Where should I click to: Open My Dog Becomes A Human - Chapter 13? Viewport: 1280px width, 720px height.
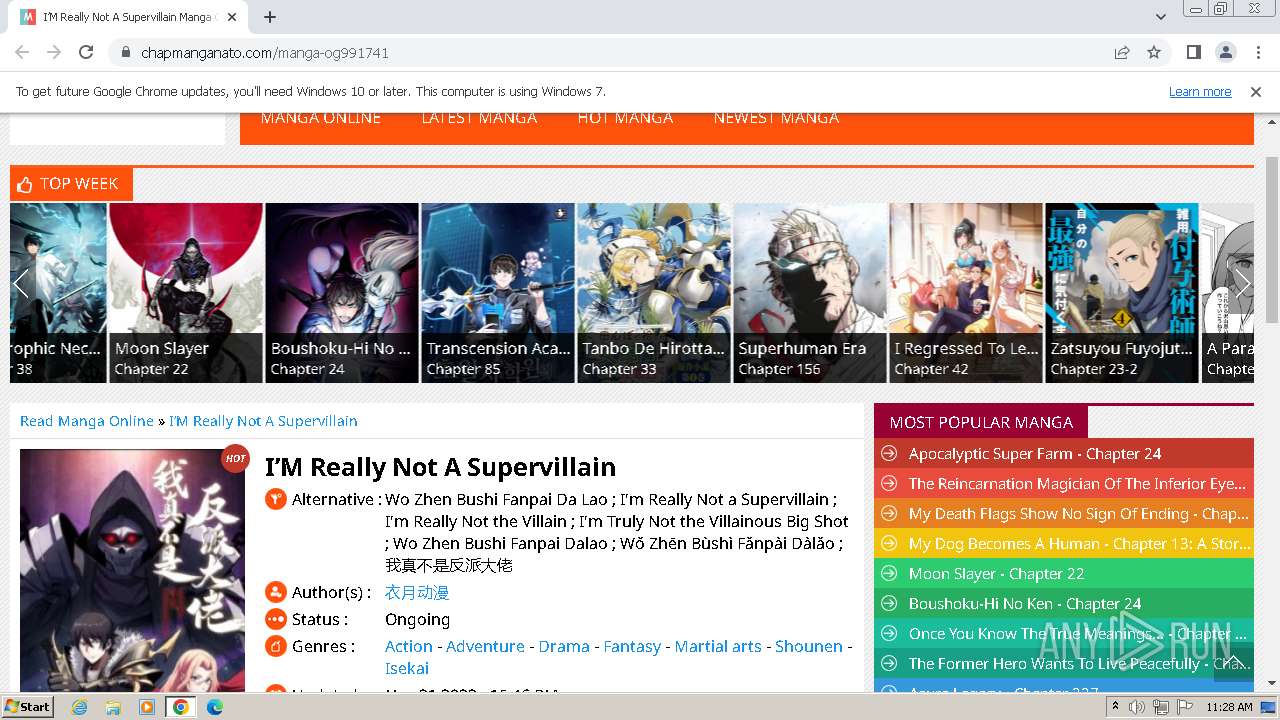tap(1079, 544)
